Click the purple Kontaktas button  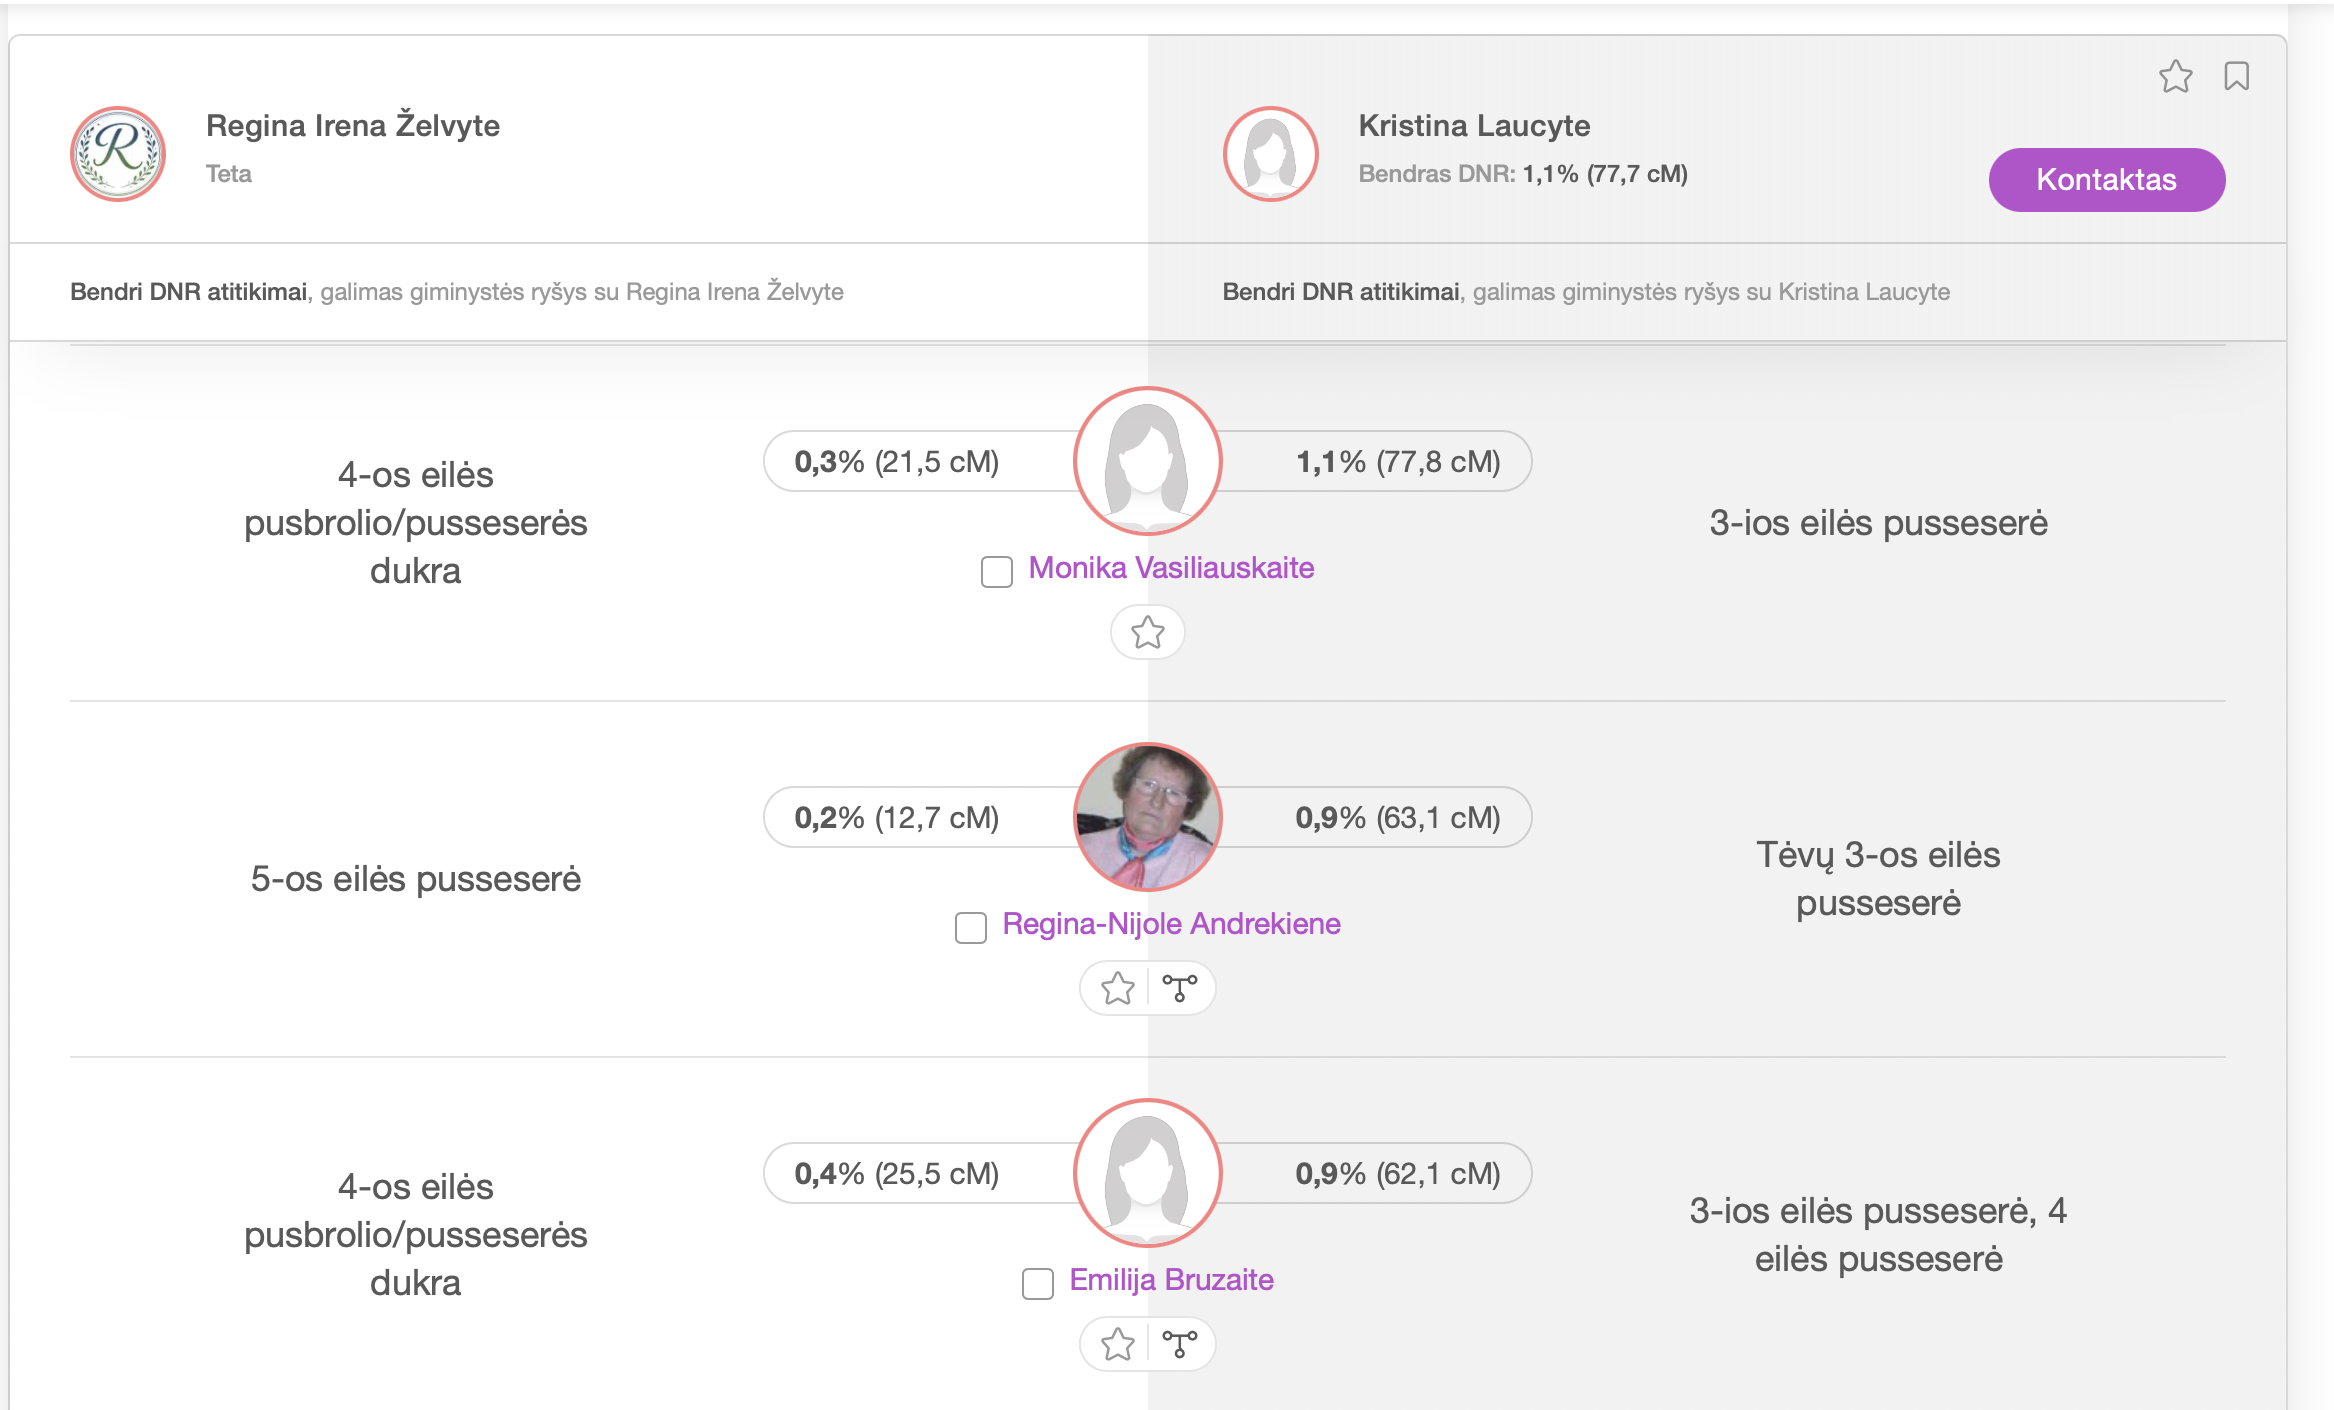[x=2106, y=180]
